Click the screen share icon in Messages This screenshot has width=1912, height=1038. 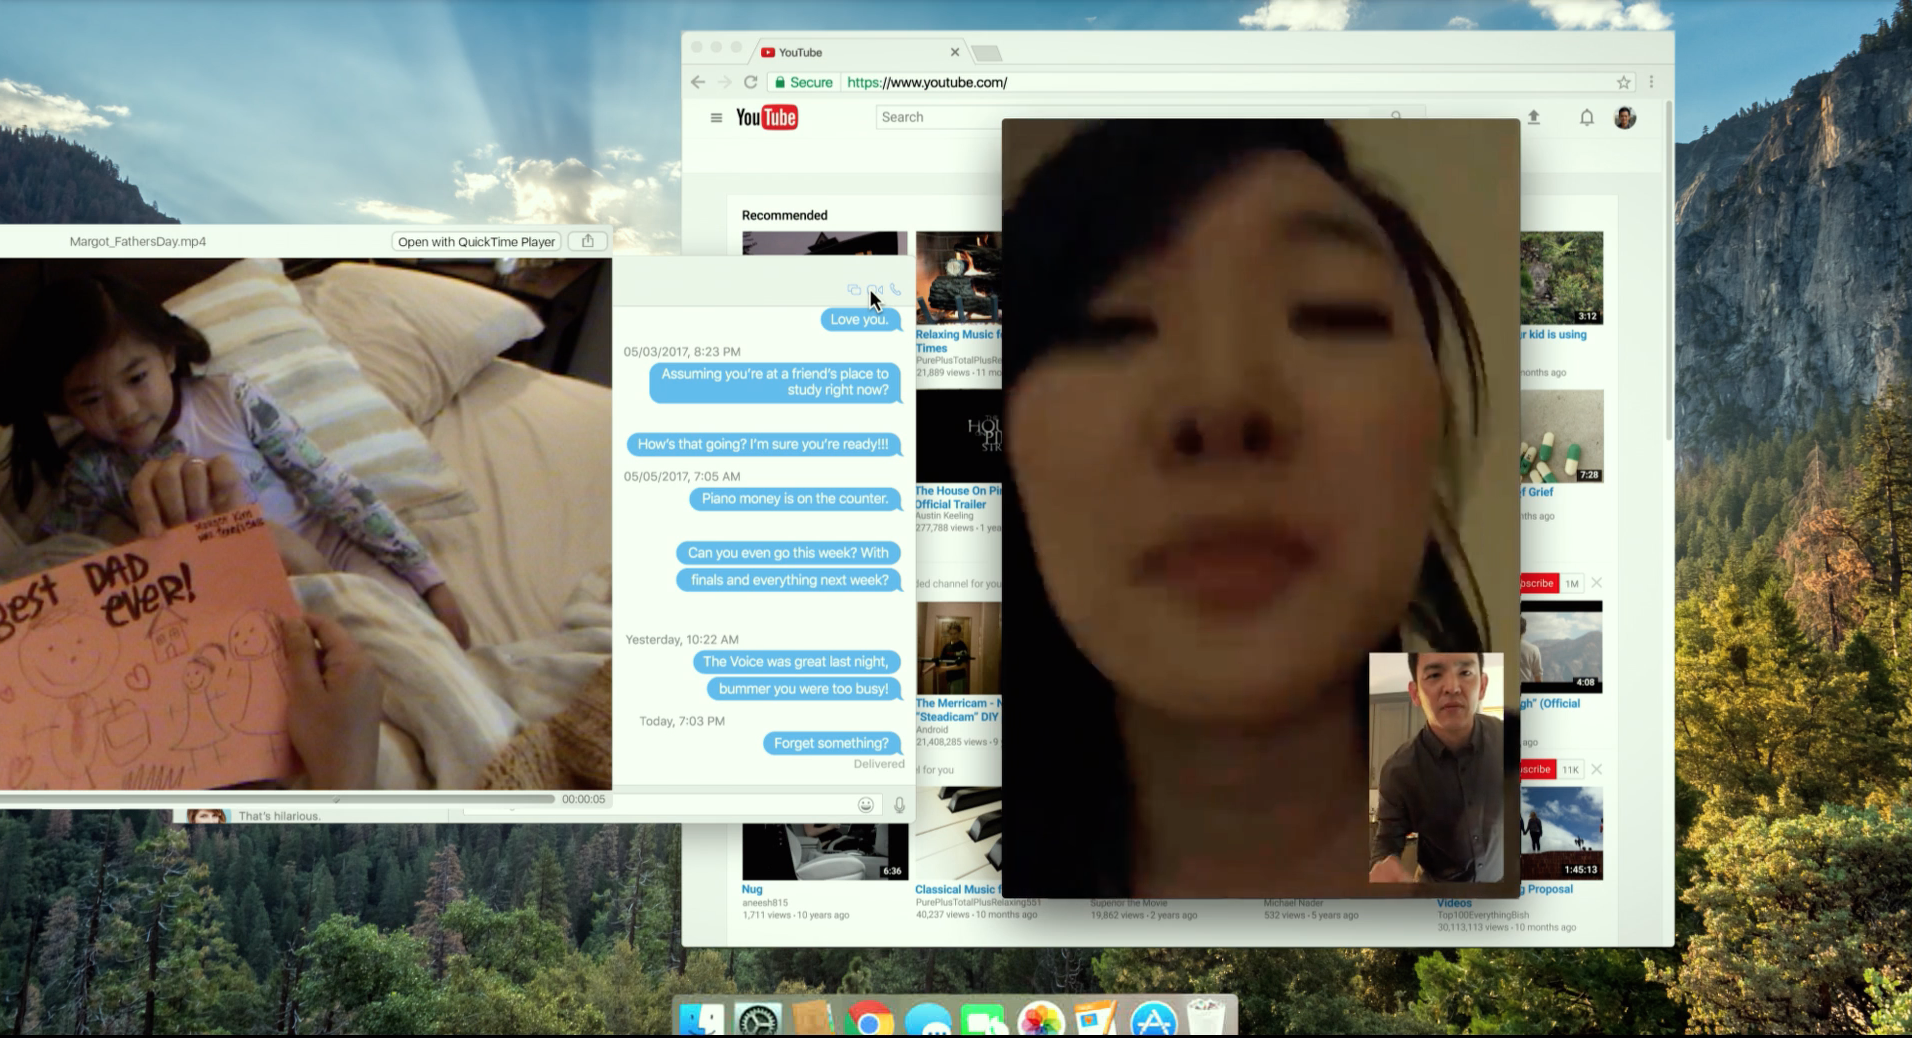(x=853, y=290)
